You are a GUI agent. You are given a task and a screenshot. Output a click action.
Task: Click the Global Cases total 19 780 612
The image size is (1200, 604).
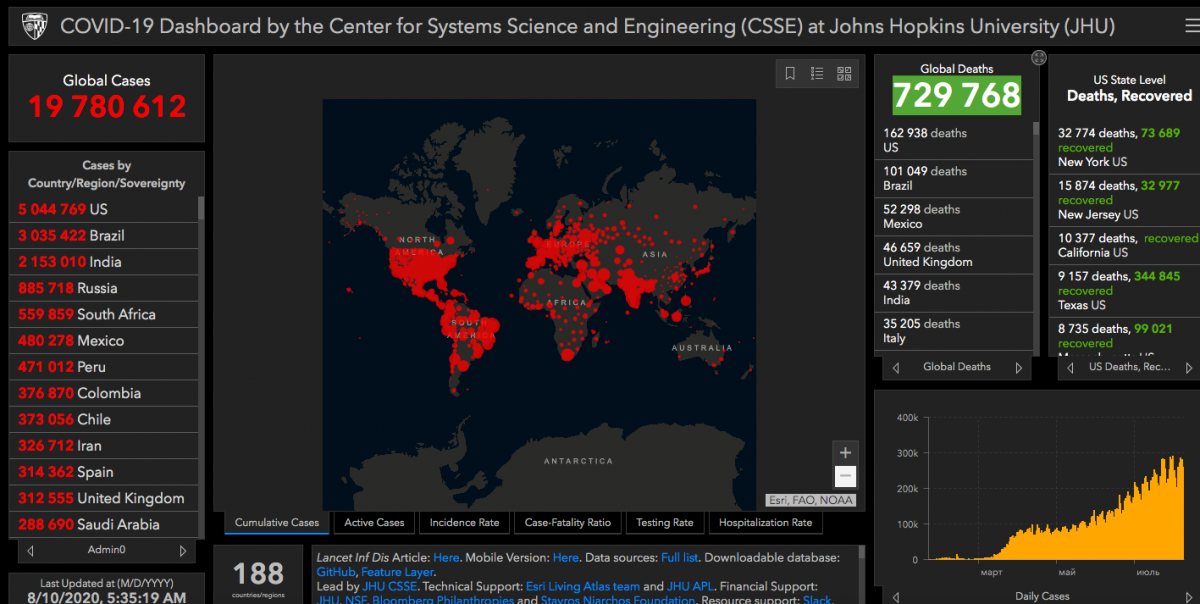pyautogui.click(x=107, y=106)
